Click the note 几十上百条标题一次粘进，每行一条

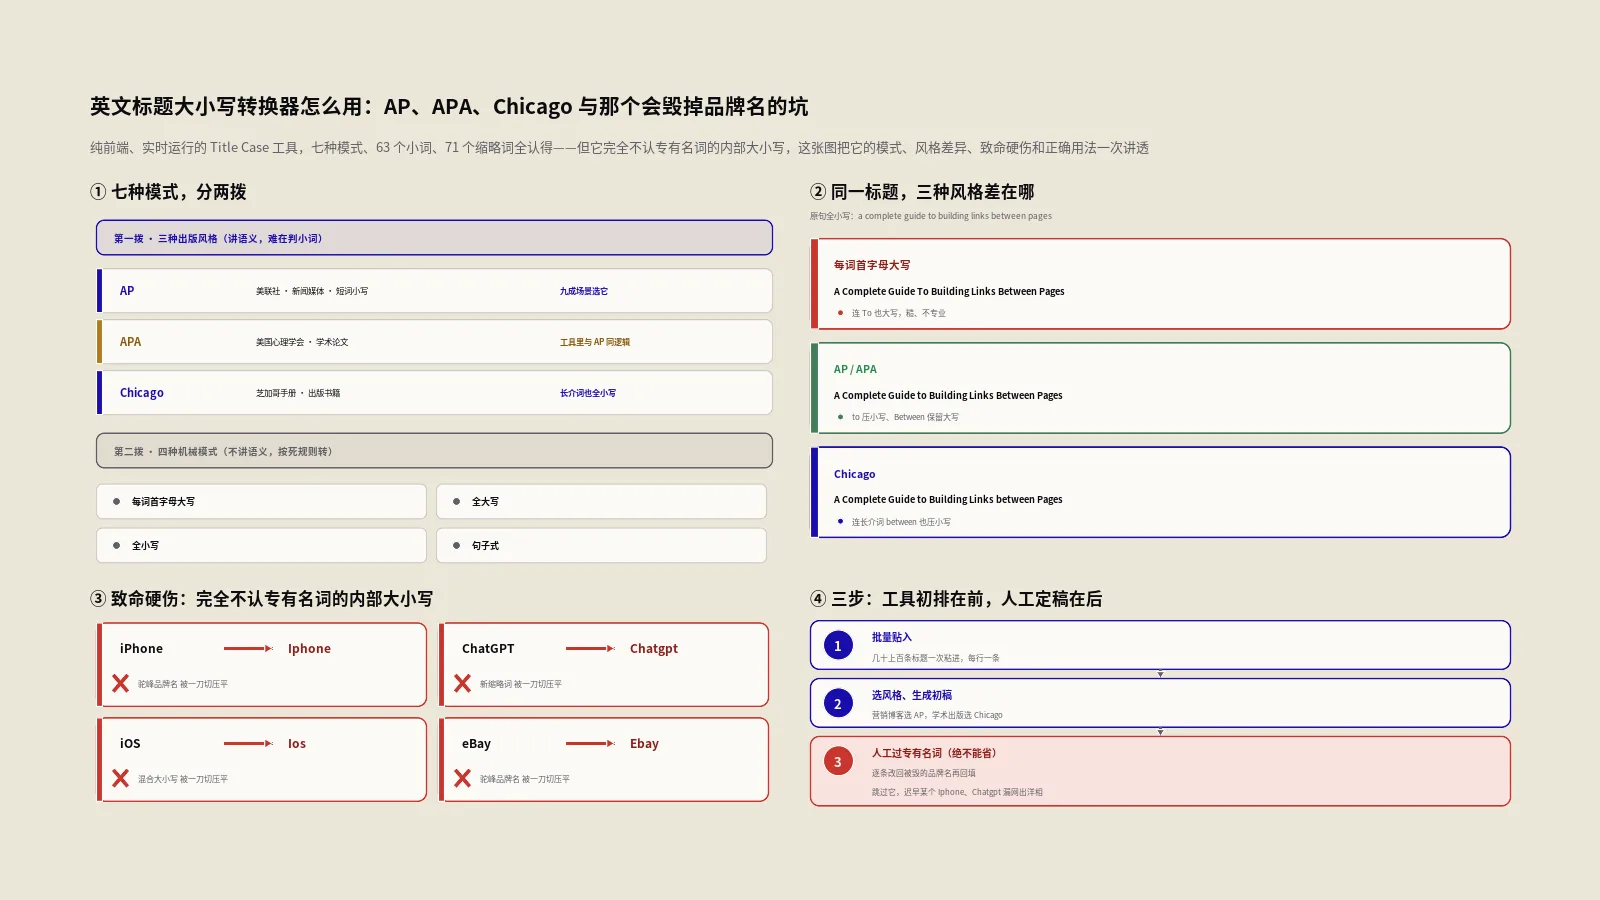[935, 659]
